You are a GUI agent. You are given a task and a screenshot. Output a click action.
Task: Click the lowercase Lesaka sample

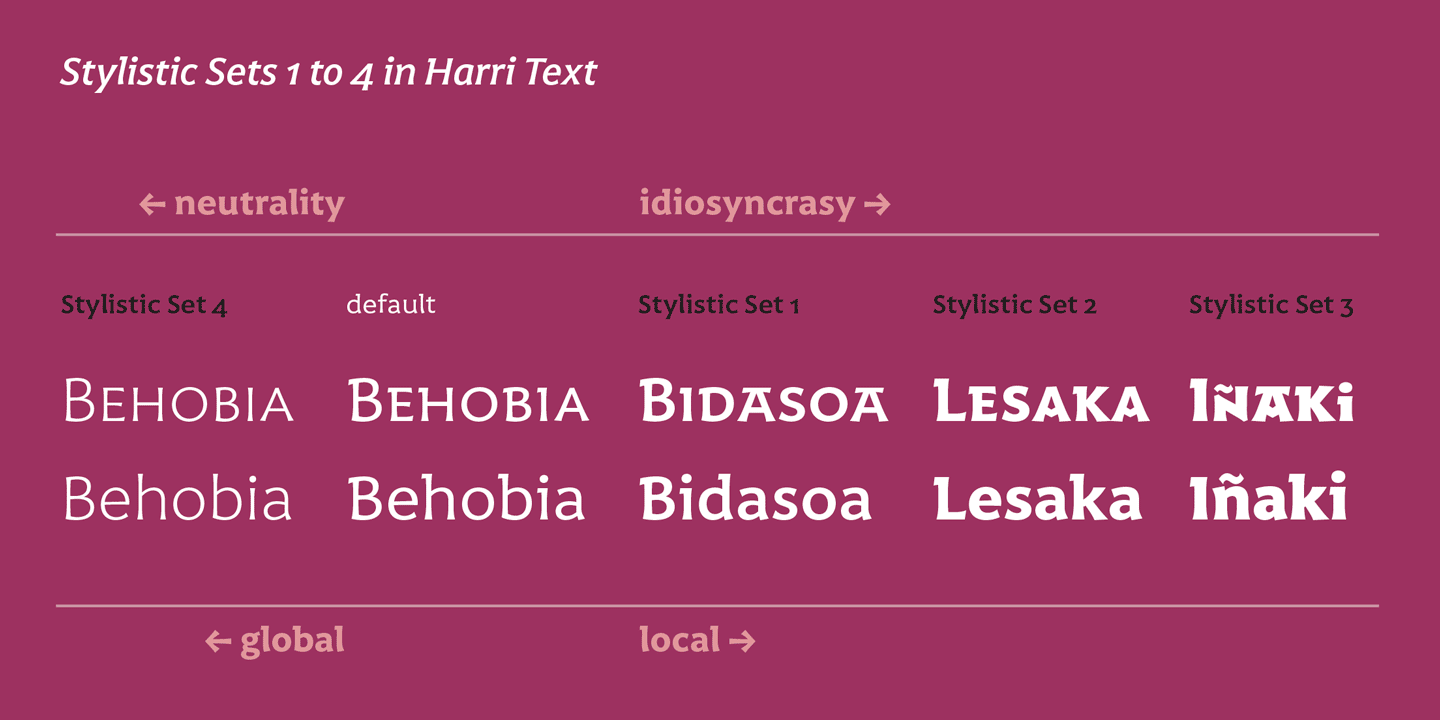coord(1038,497)
